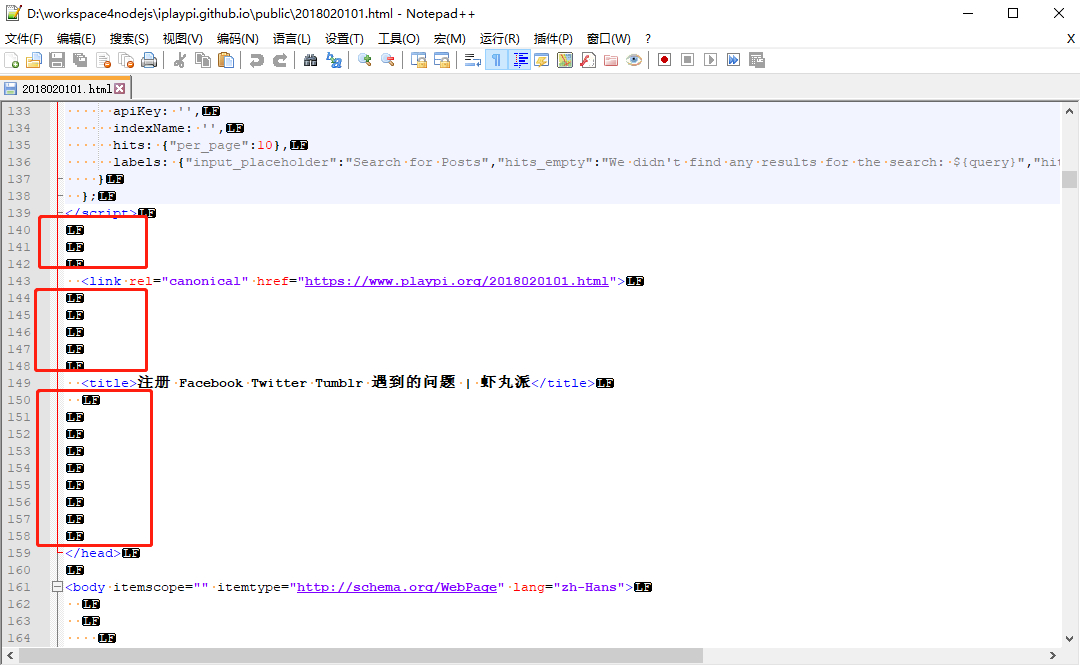
Task: Click the Close All files icon
Action: tap(127, 61)
